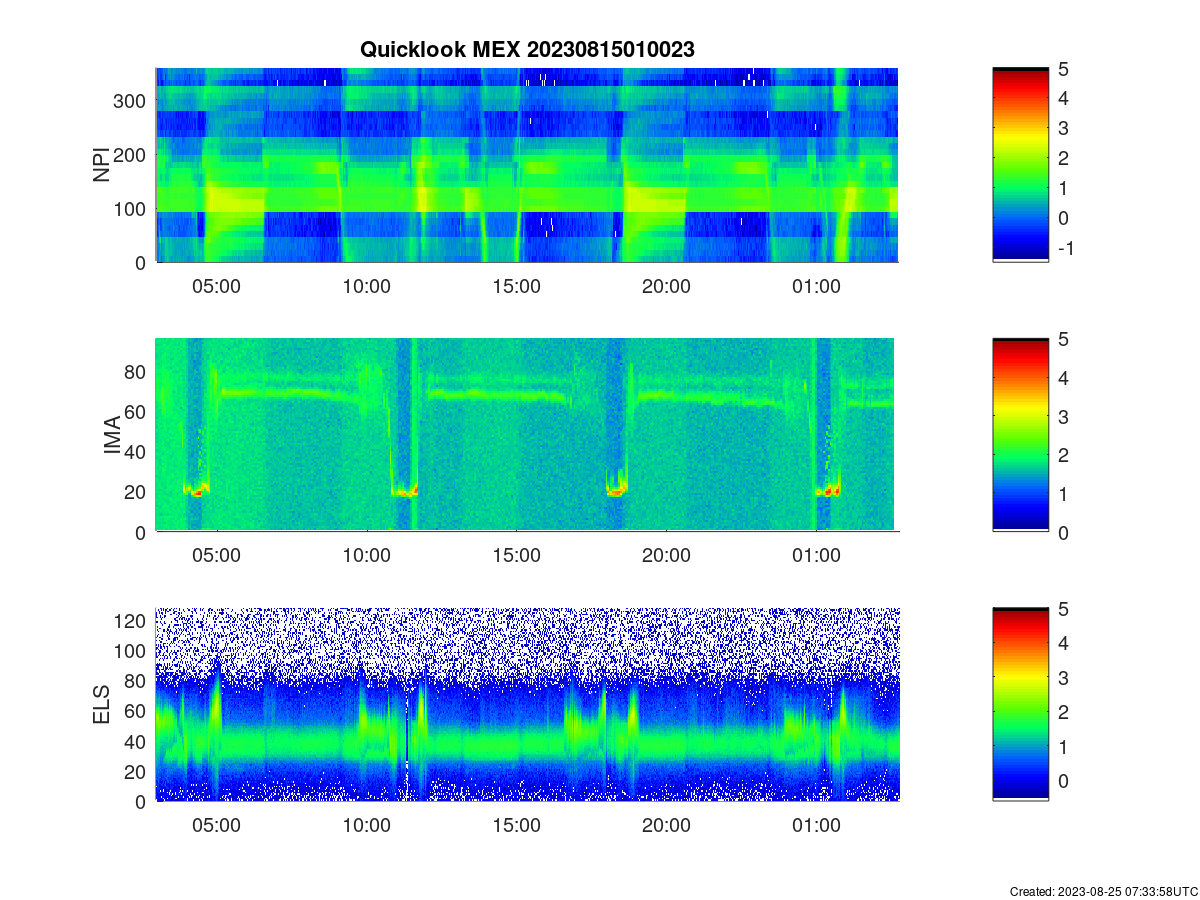Click the ELS plot's color scale bar
1200x900 pixels.
coord(1020,704)
